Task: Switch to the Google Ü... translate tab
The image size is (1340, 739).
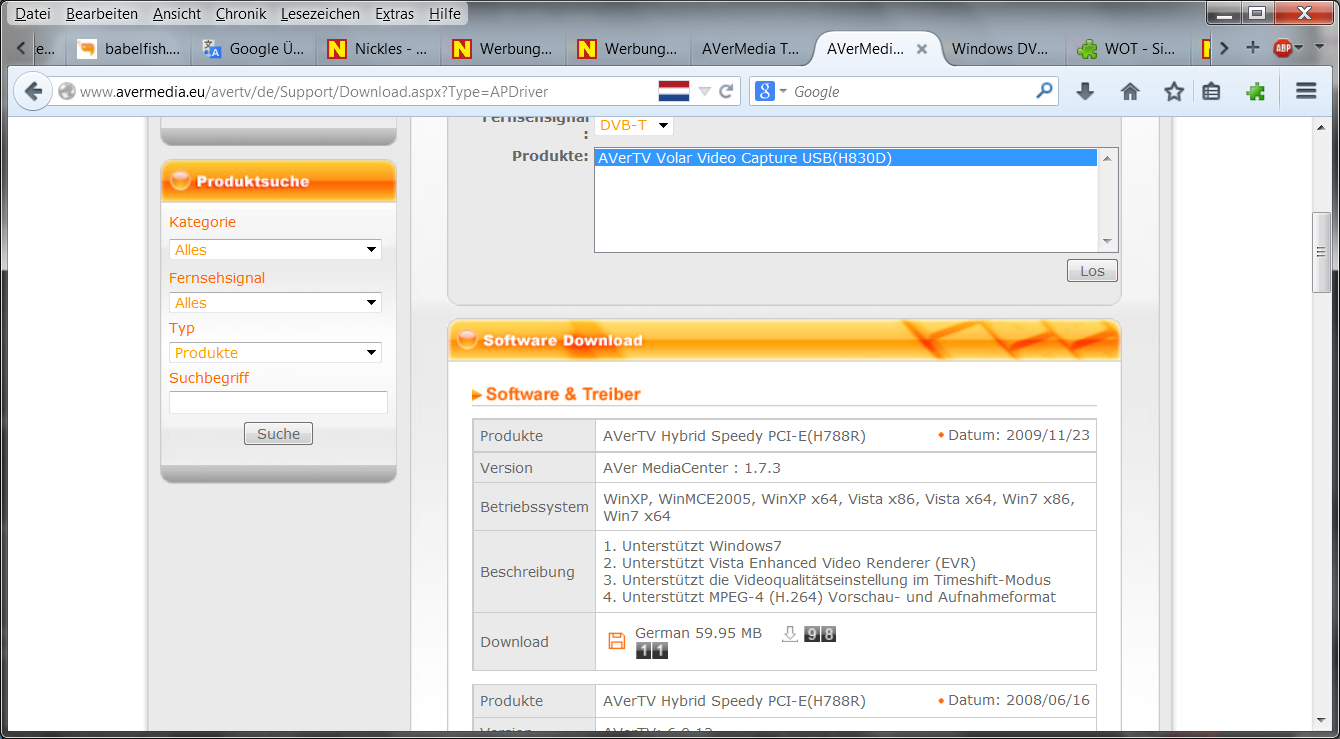Action: tap(254, 49)
